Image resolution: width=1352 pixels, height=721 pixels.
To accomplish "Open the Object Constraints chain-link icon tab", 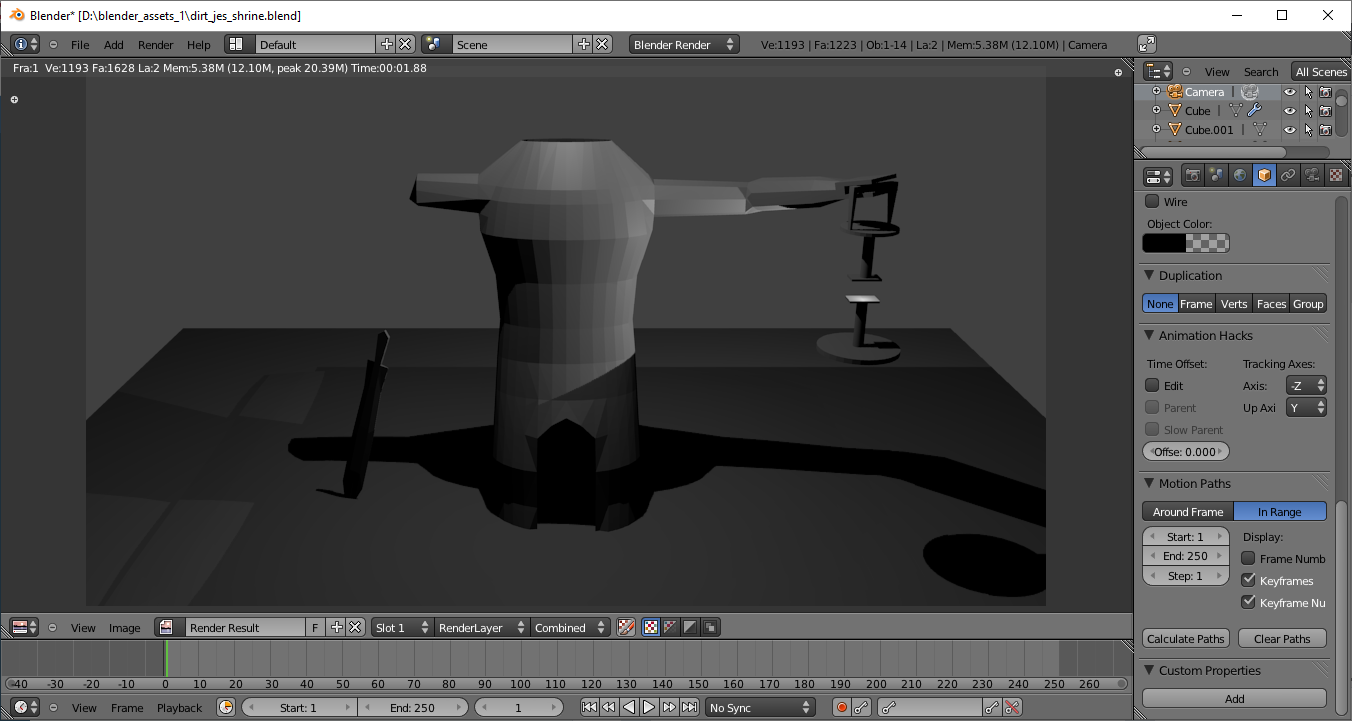I will (x=1288, y=175).
